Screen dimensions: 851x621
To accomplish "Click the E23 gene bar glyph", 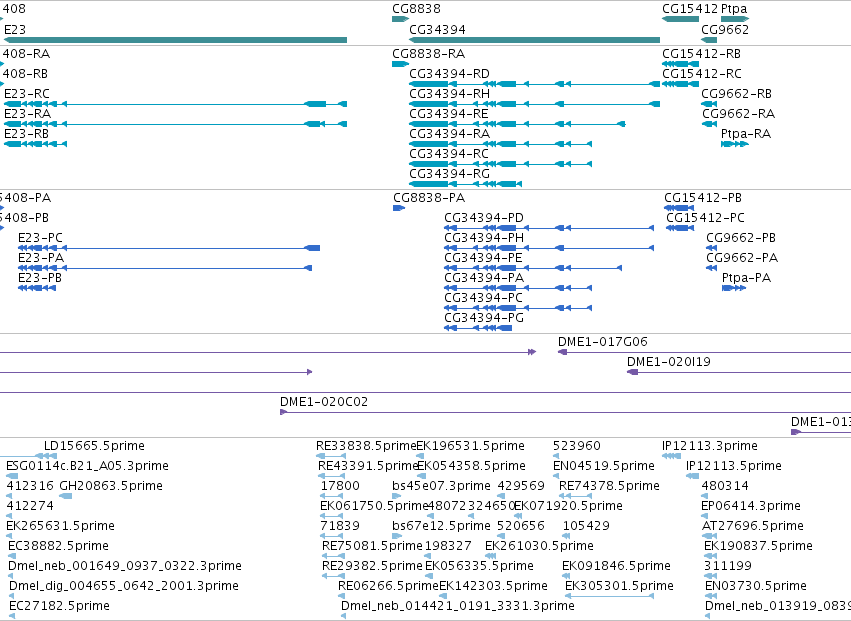I will pos(175,40).
